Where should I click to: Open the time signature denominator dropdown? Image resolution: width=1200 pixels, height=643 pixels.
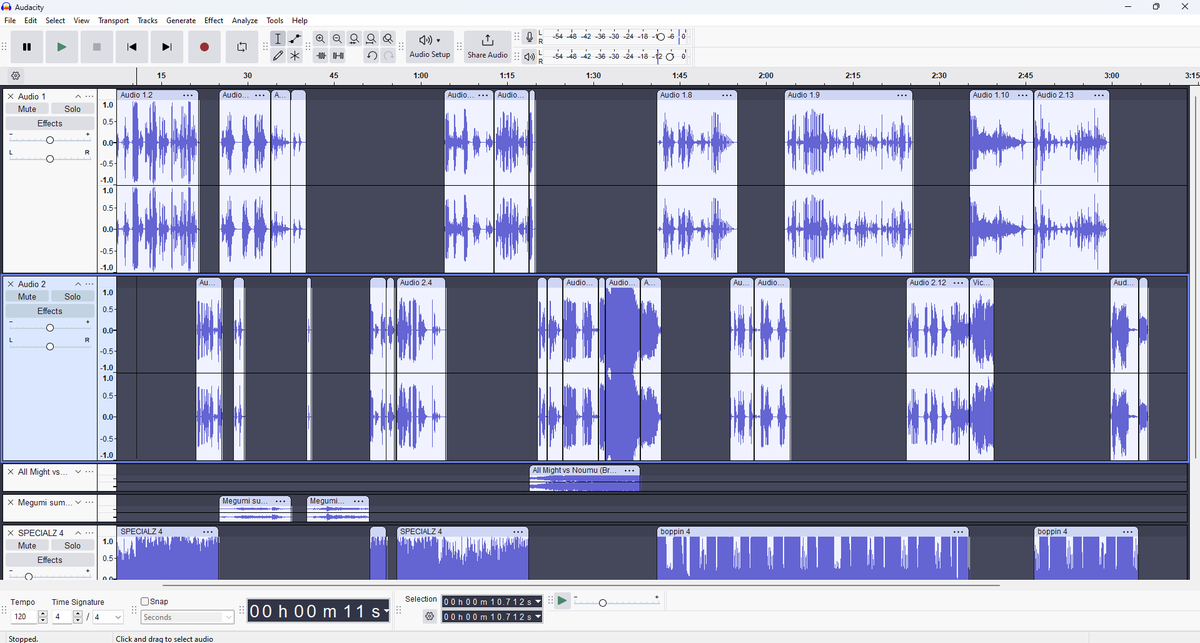(x=109, y=618)
